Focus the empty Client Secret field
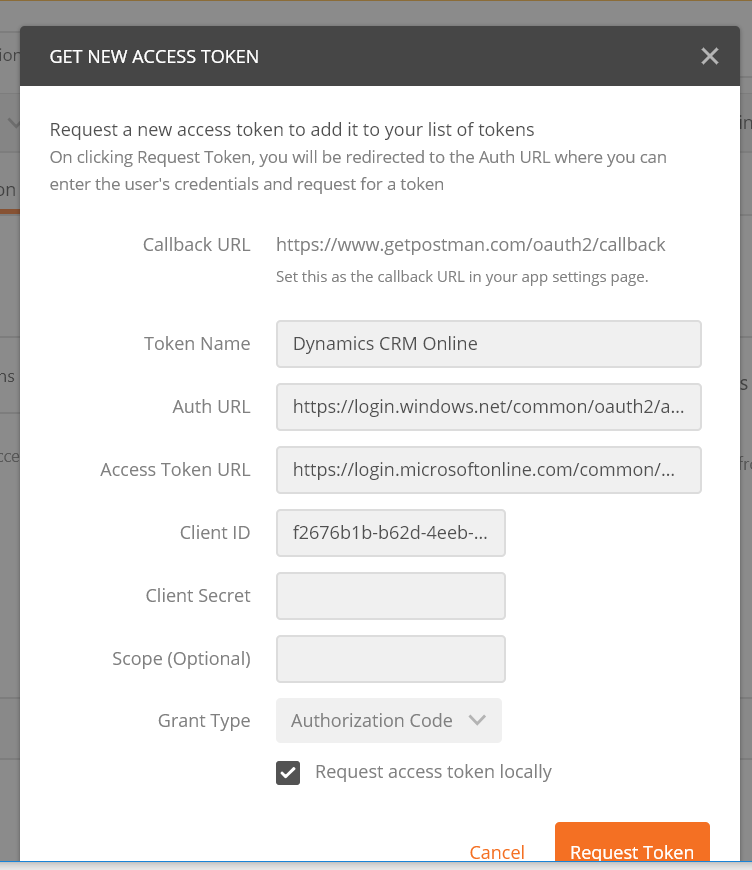Image resolution: width=752 pixels, height=870 pixels. 390,595
